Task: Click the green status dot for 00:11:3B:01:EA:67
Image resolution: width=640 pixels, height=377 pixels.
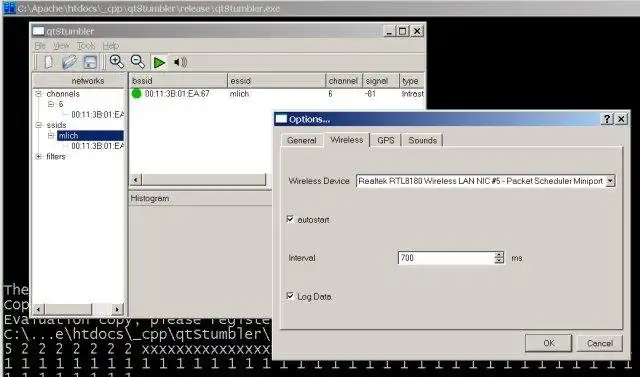Action: (136, 94)
